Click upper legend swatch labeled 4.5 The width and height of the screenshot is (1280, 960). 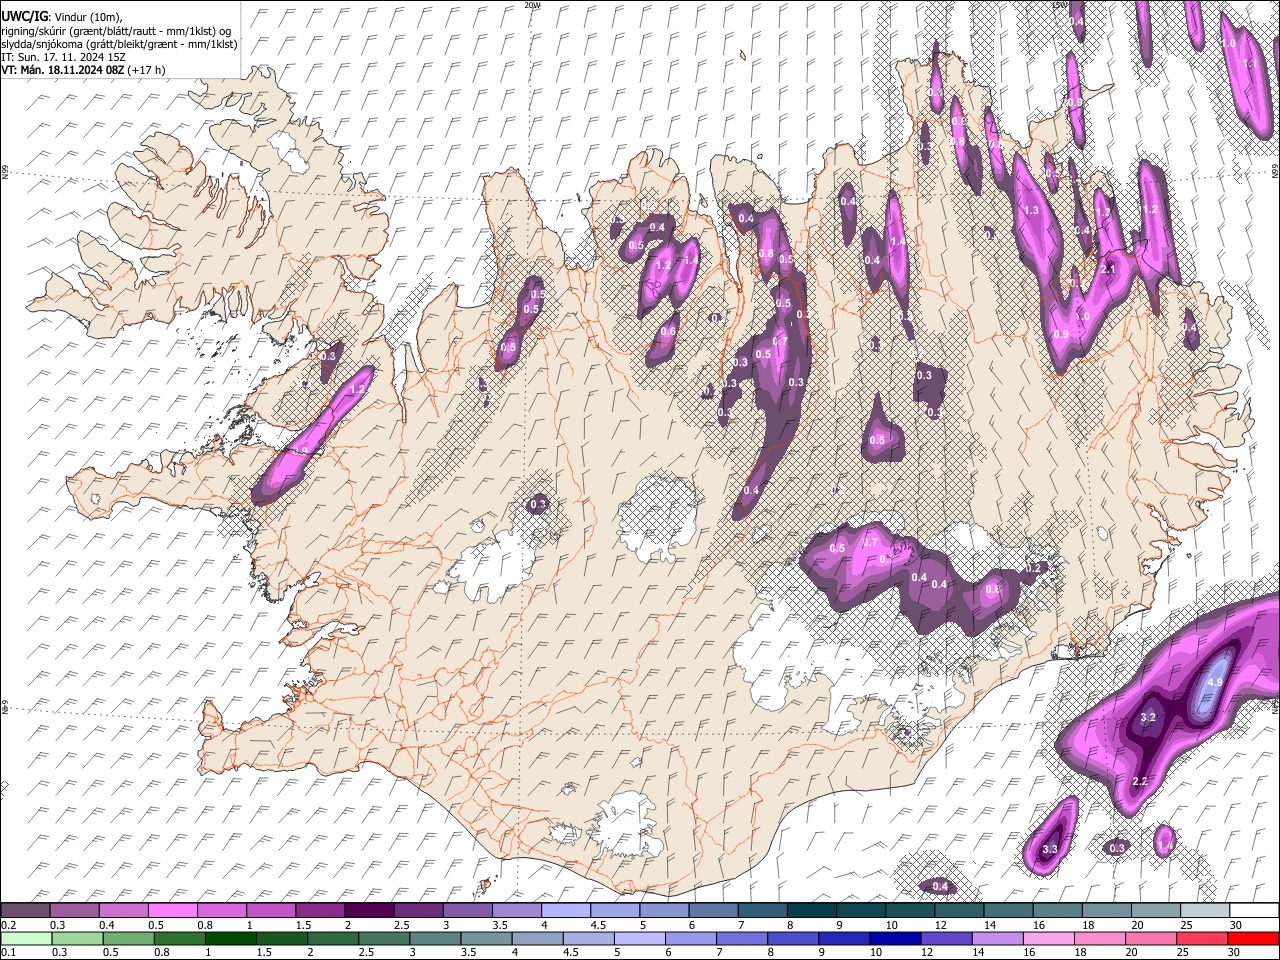click(615, 910)
